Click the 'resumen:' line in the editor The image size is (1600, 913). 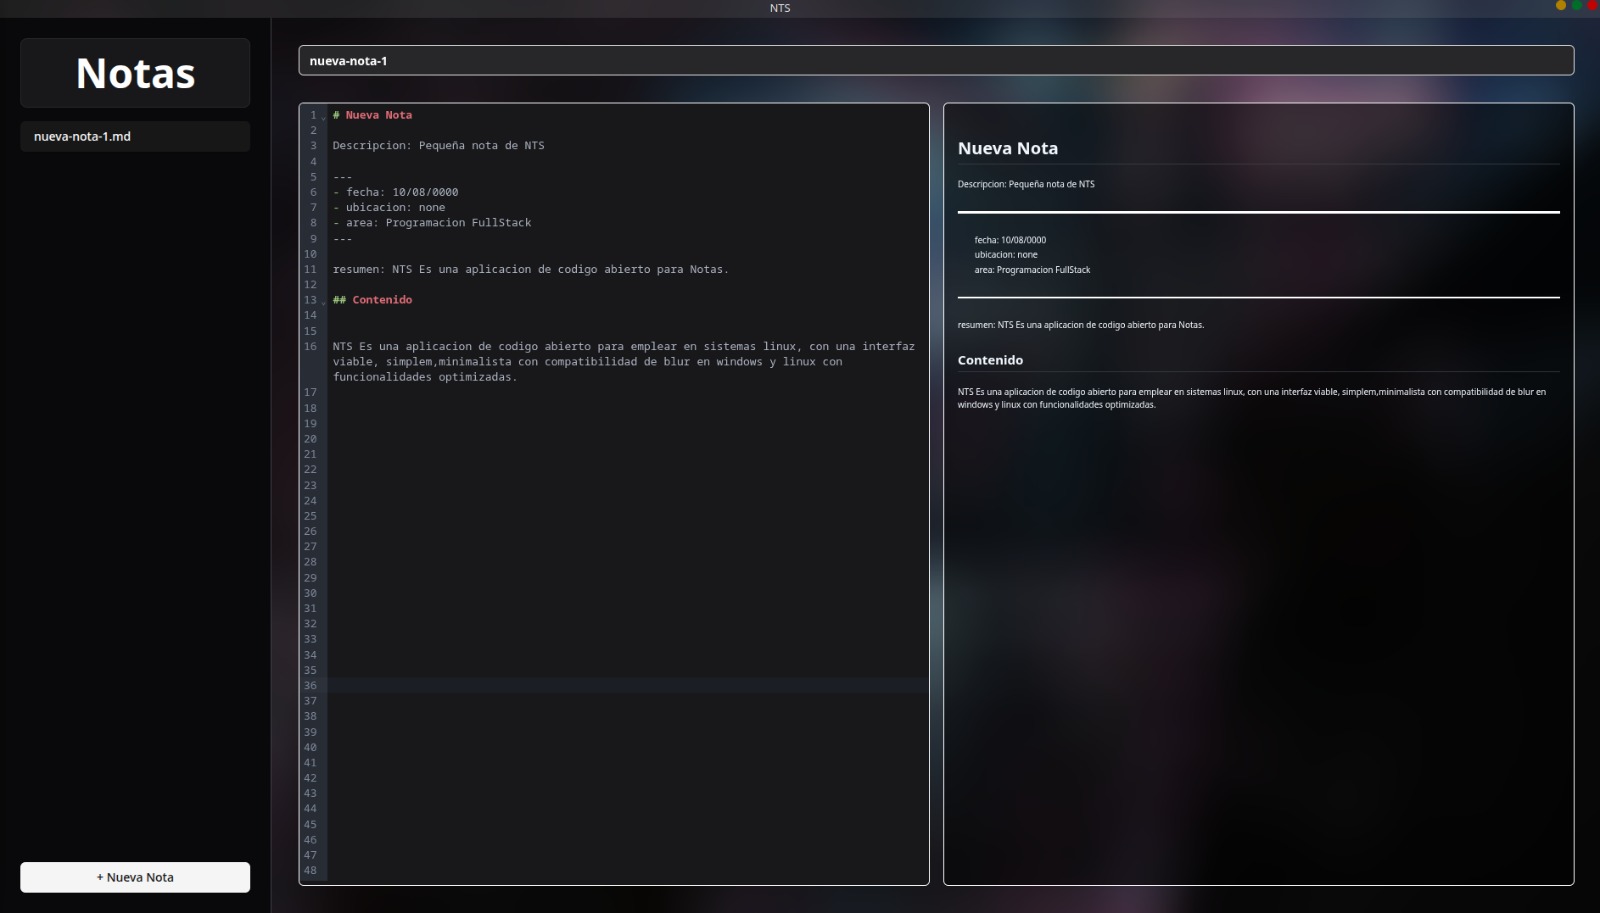[530, 269]
